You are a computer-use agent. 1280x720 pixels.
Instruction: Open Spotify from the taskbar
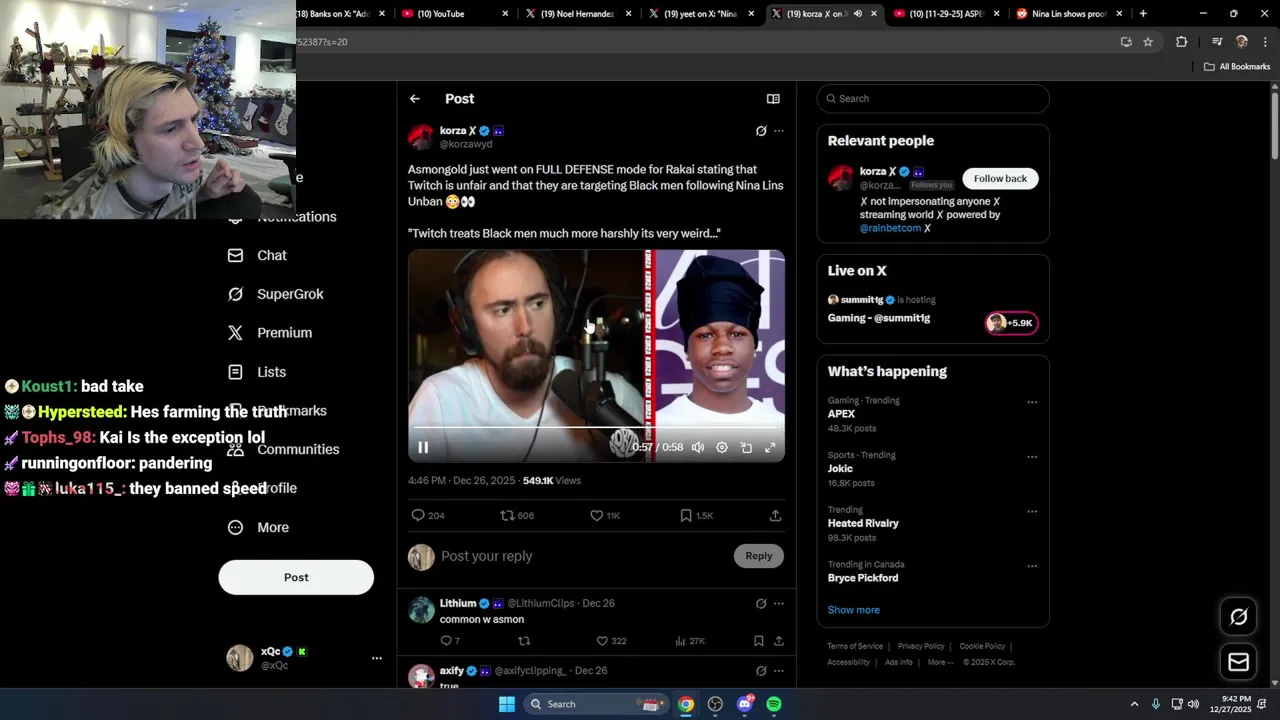(774, 704)
